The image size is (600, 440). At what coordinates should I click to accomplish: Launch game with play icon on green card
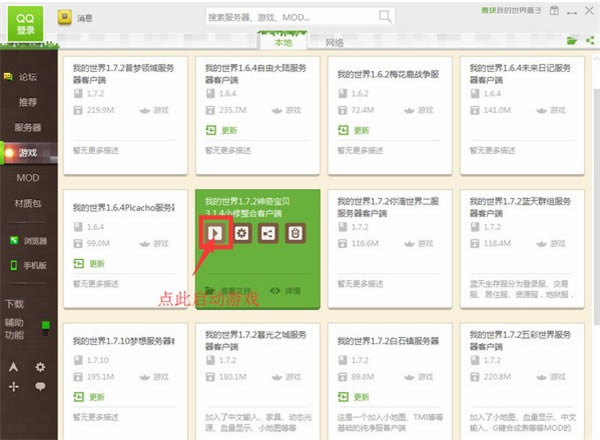point(215,233)
